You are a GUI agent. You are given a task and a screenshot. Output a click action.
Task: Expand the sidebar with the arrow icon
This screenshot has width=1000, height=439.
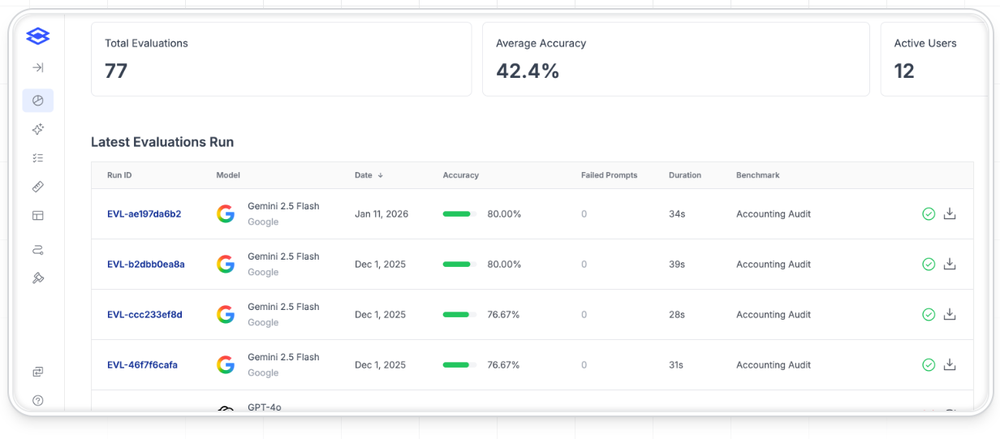click(38, 68)
